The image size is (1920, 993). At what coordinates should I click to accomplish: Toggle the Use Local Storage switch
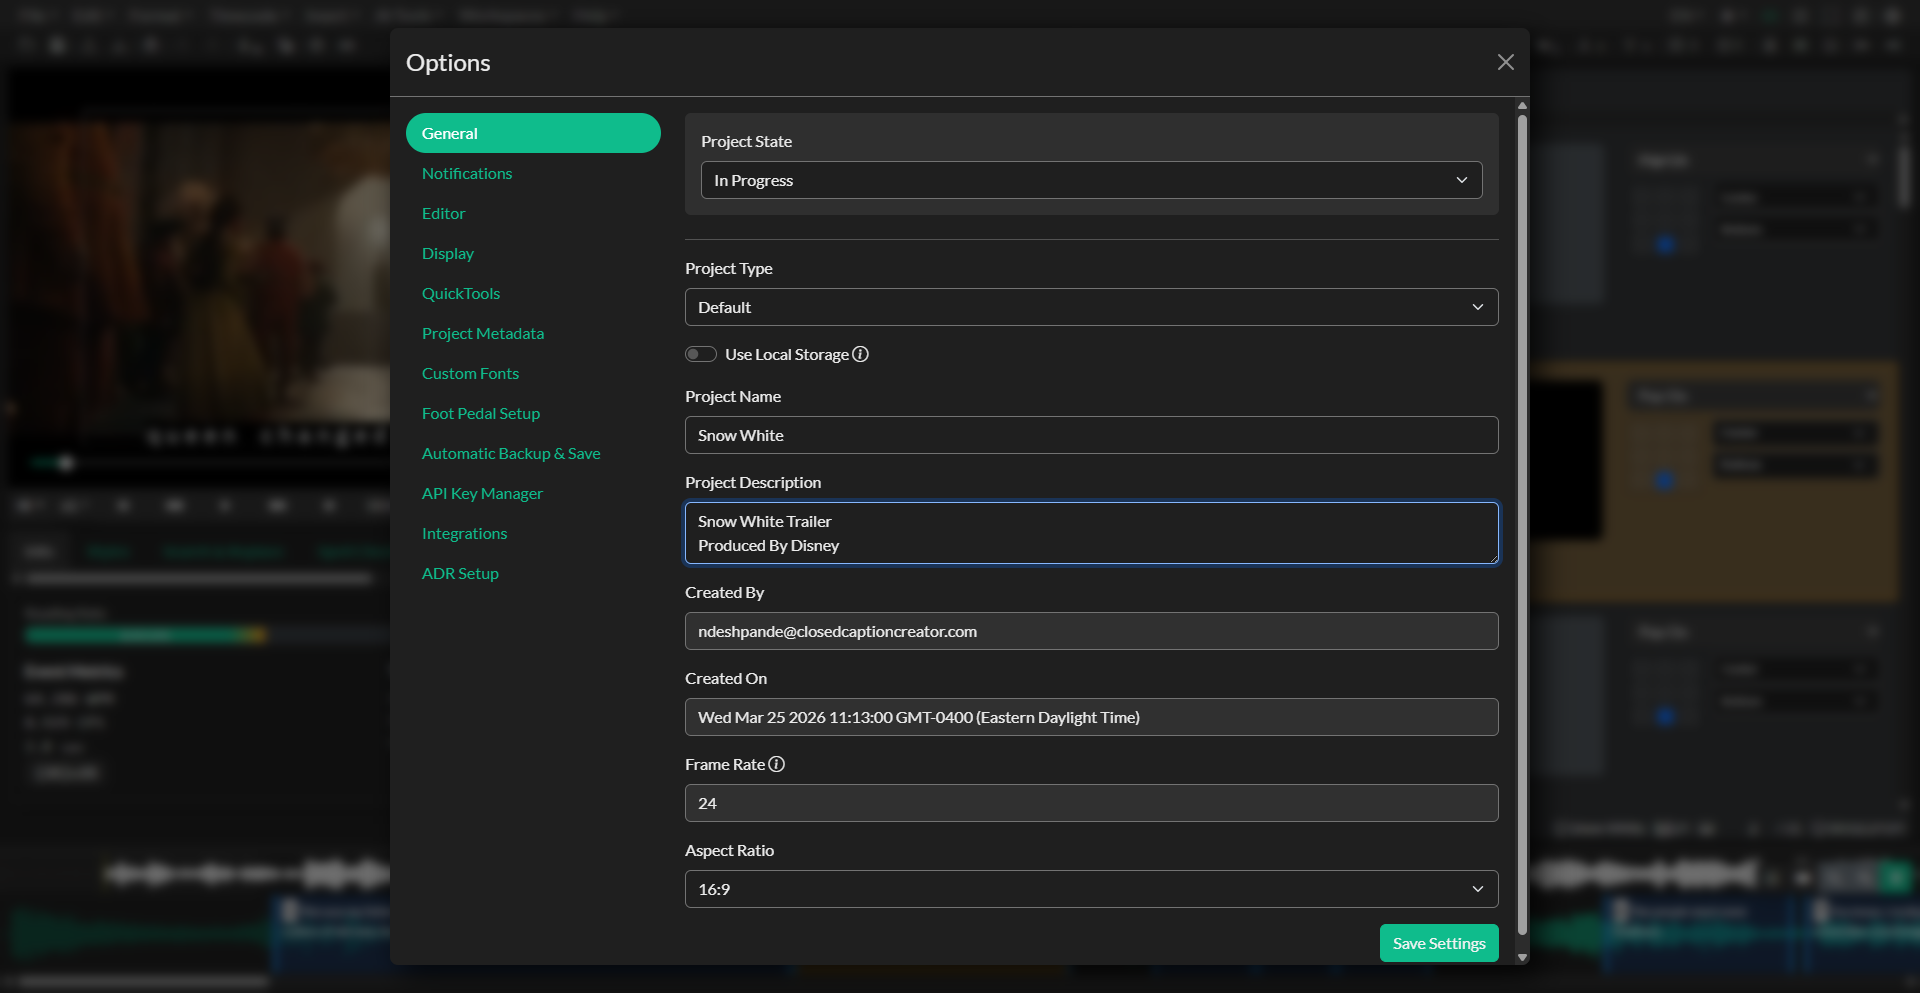click(701, 354)
